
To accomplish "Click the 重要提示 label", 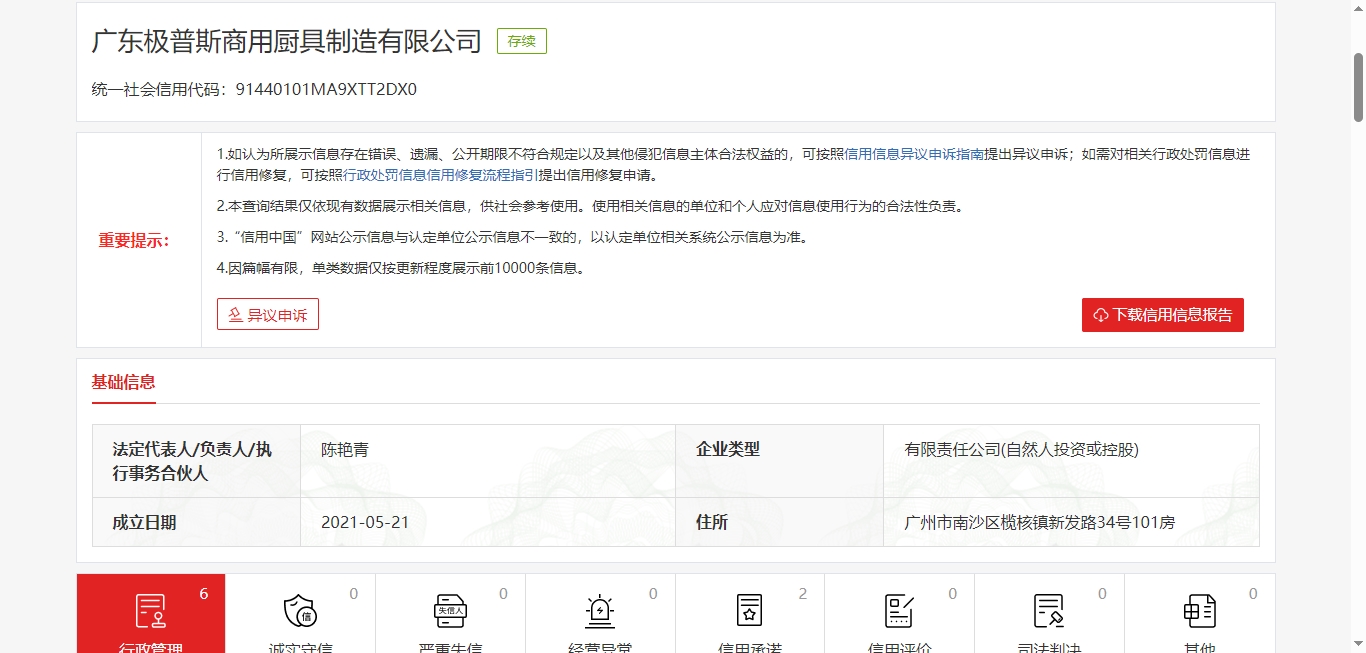I will click(x=134, y=241).
